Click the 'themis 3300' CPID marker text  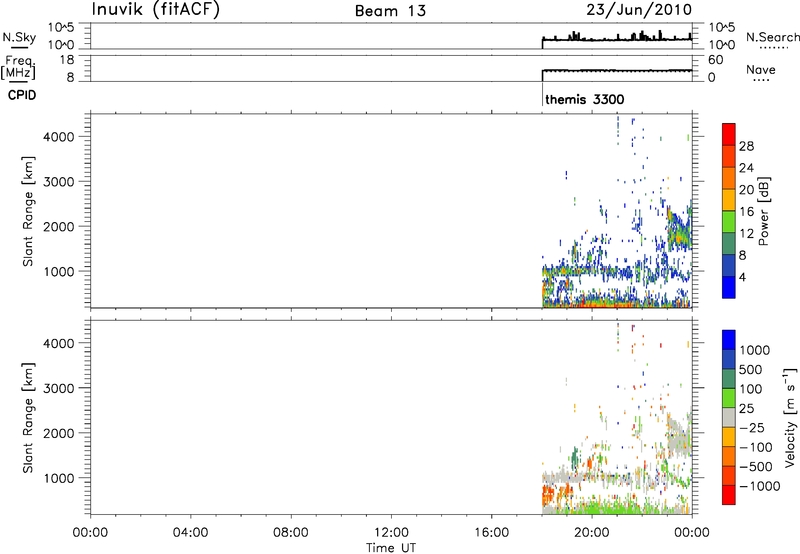(x=585, y=99)
